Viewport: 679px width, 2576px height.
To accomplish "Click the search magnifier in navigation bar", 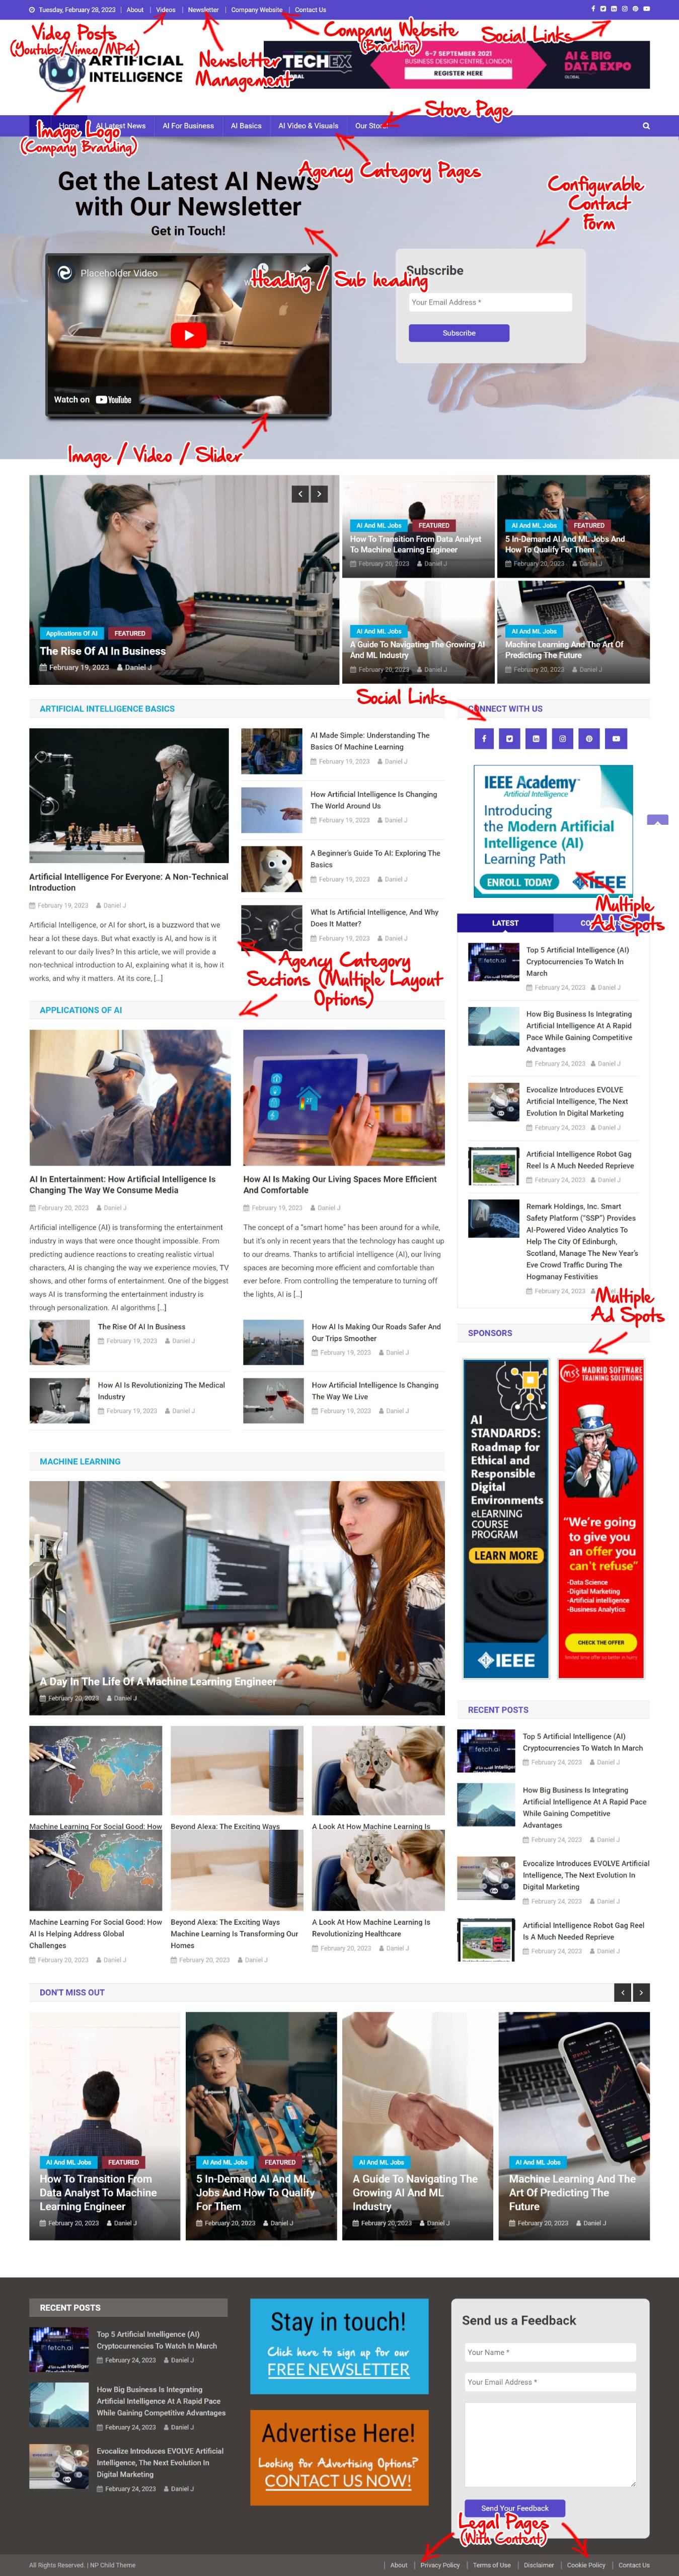I will 646,126.
